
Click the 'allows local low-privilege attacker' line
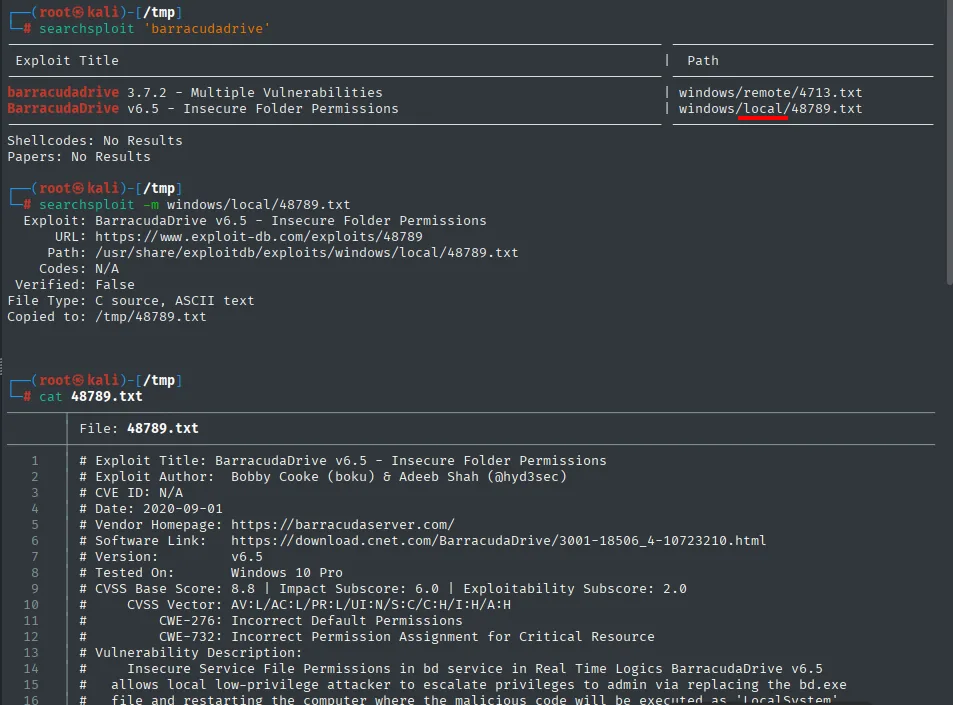[463, 684]
